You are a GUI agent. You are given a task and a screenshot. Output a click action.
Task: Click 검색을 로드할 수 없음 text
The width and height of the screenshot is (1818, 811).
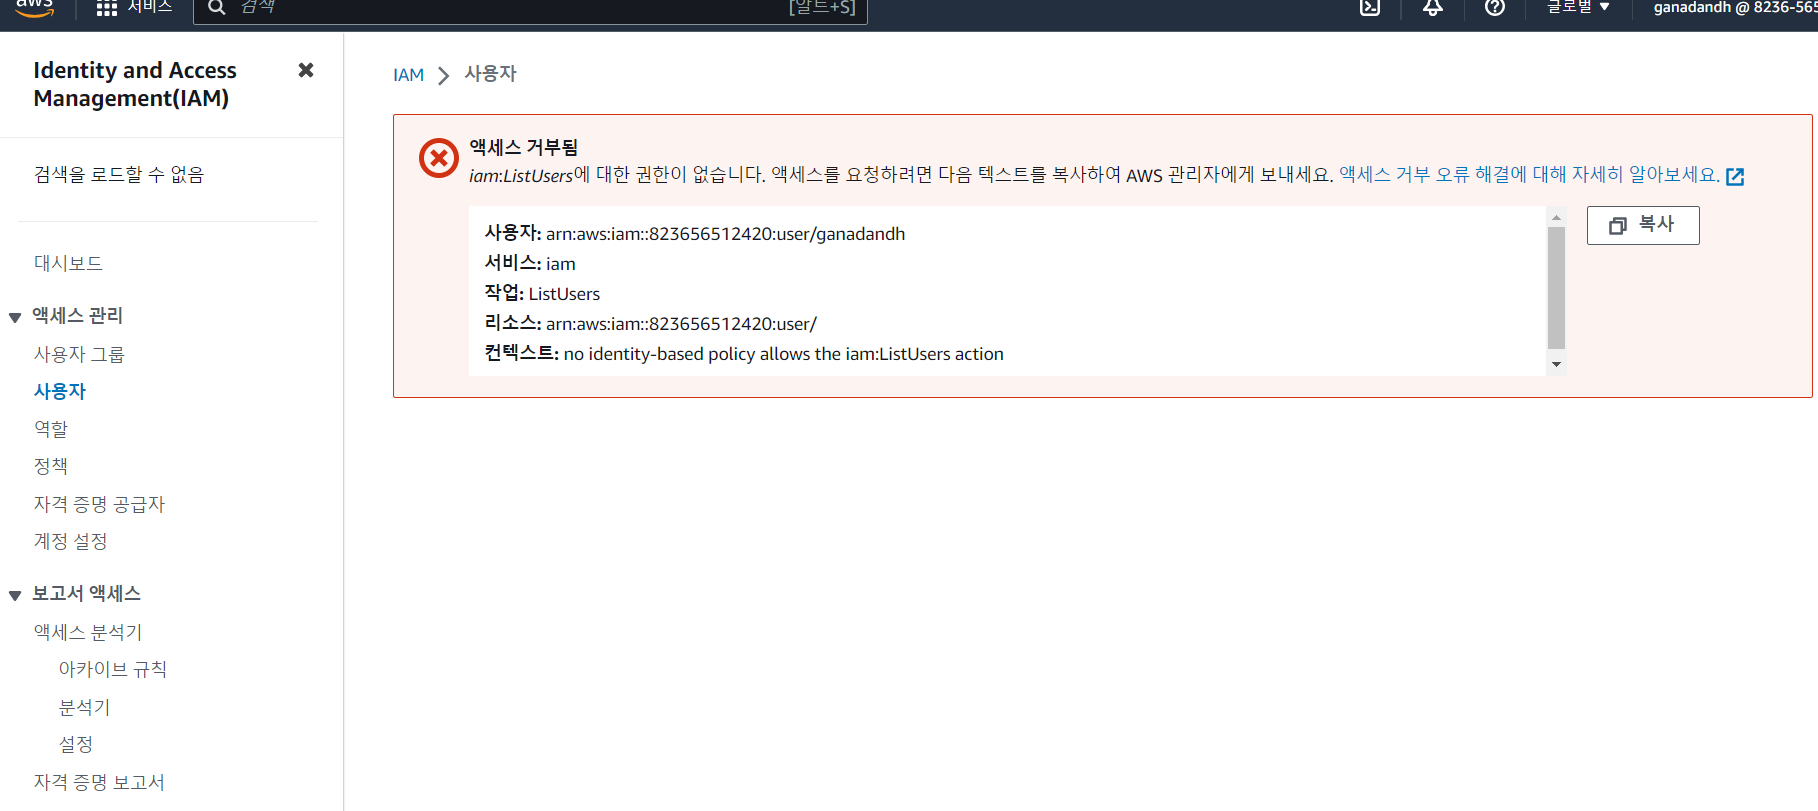tap(119, 174)
